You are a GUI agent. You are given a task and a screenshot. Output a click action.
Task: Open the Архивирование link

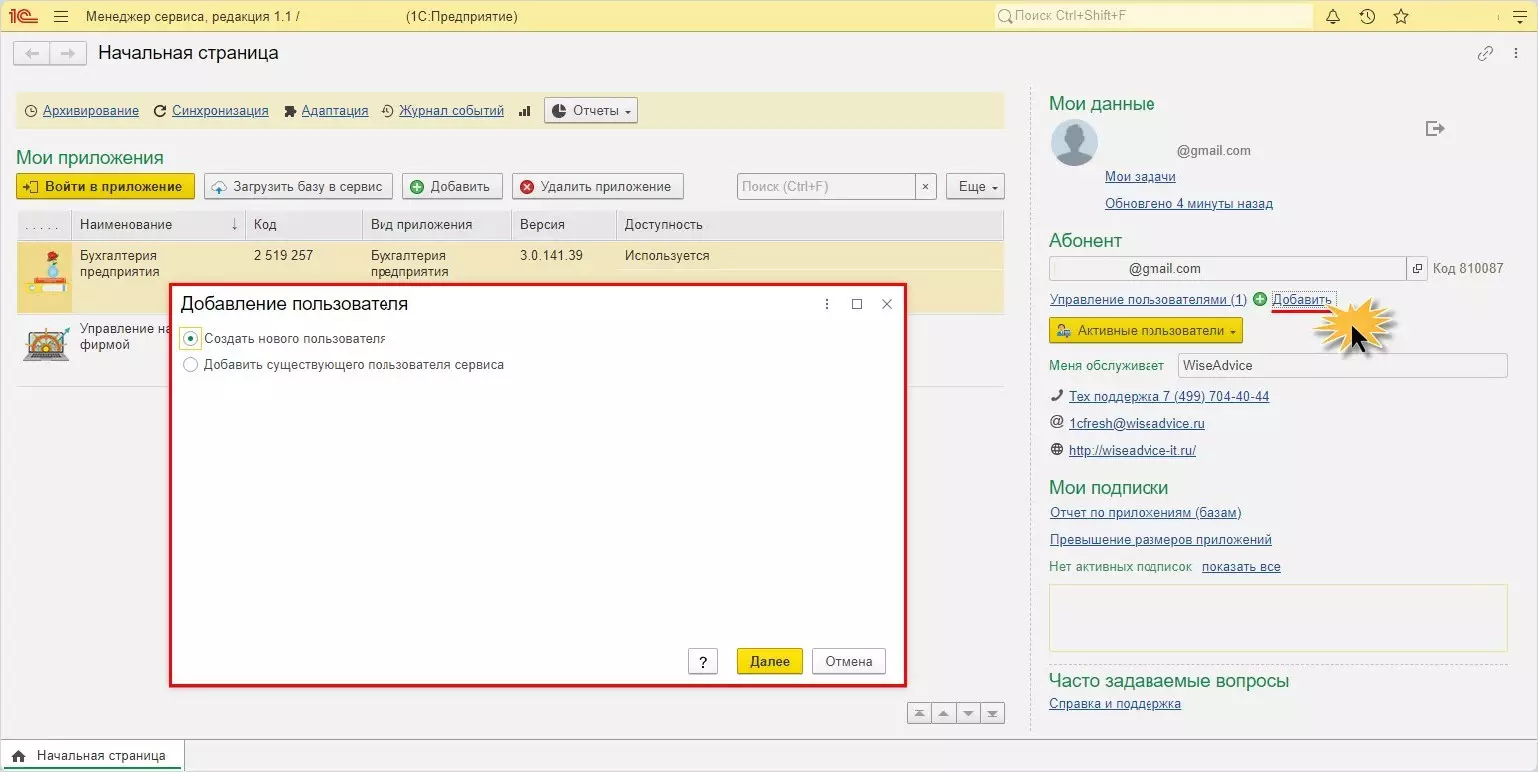pos(91,111)
